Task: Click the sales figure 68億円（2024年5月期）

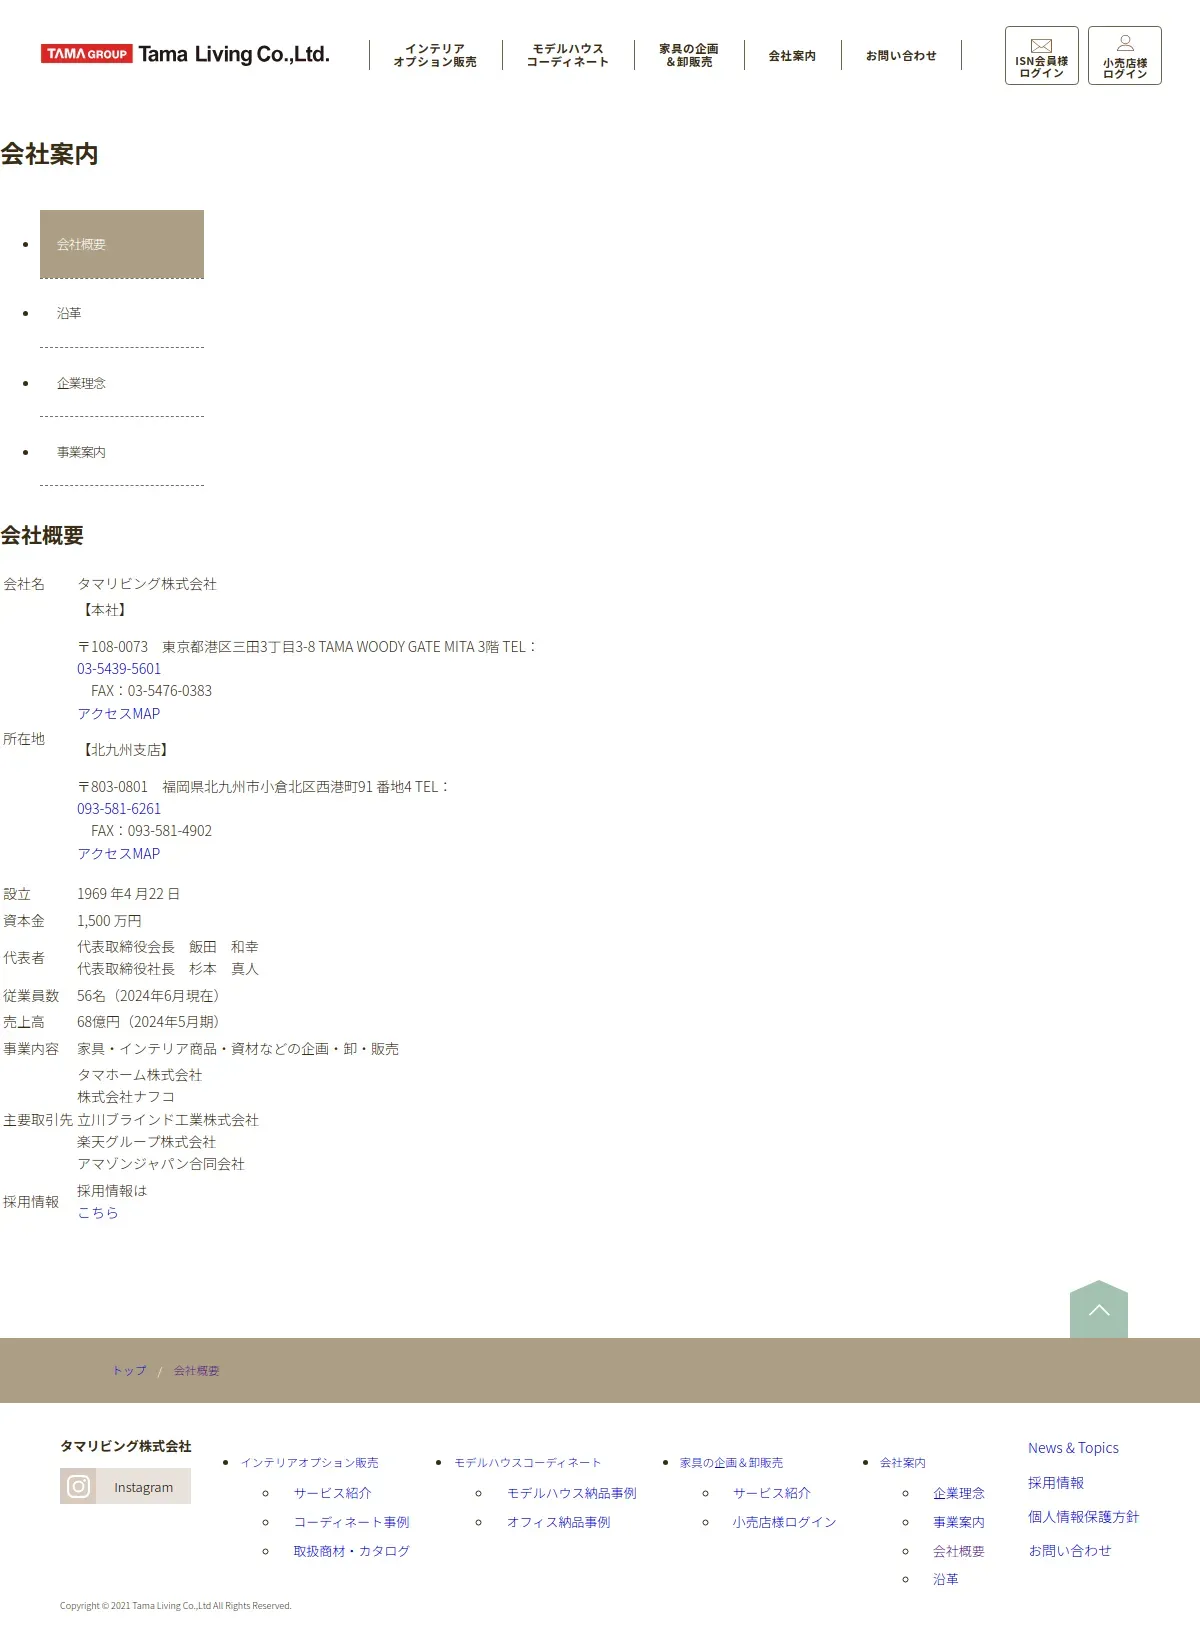Action: (152, 1022)
